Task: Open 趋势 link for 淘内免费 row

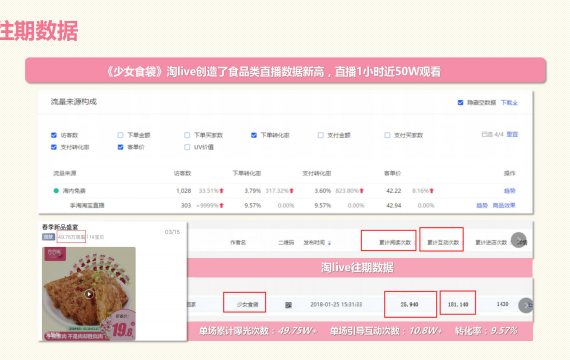Action: pyautogui.click(x=510, y=191)
